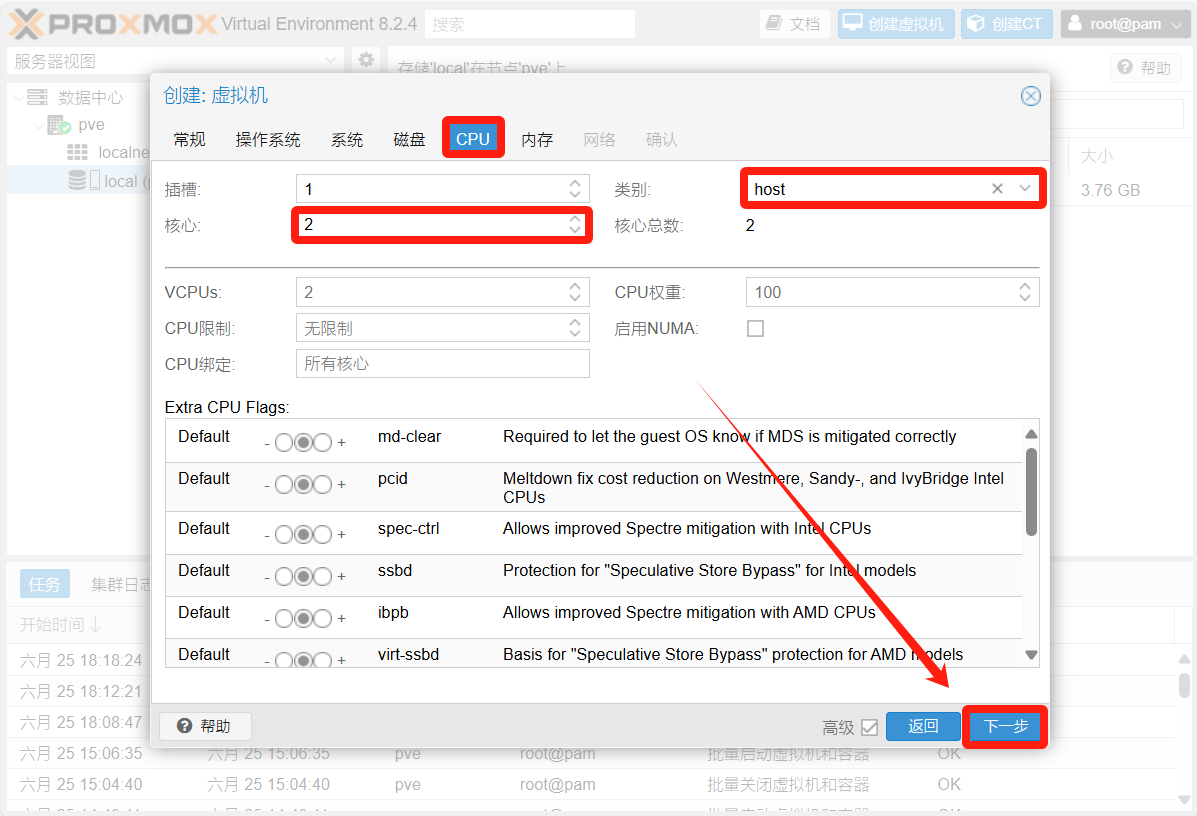Viewport: 1197px width, 816px height.
Task: Click the 帮助 help button in dialog
Action: (205, 726)
